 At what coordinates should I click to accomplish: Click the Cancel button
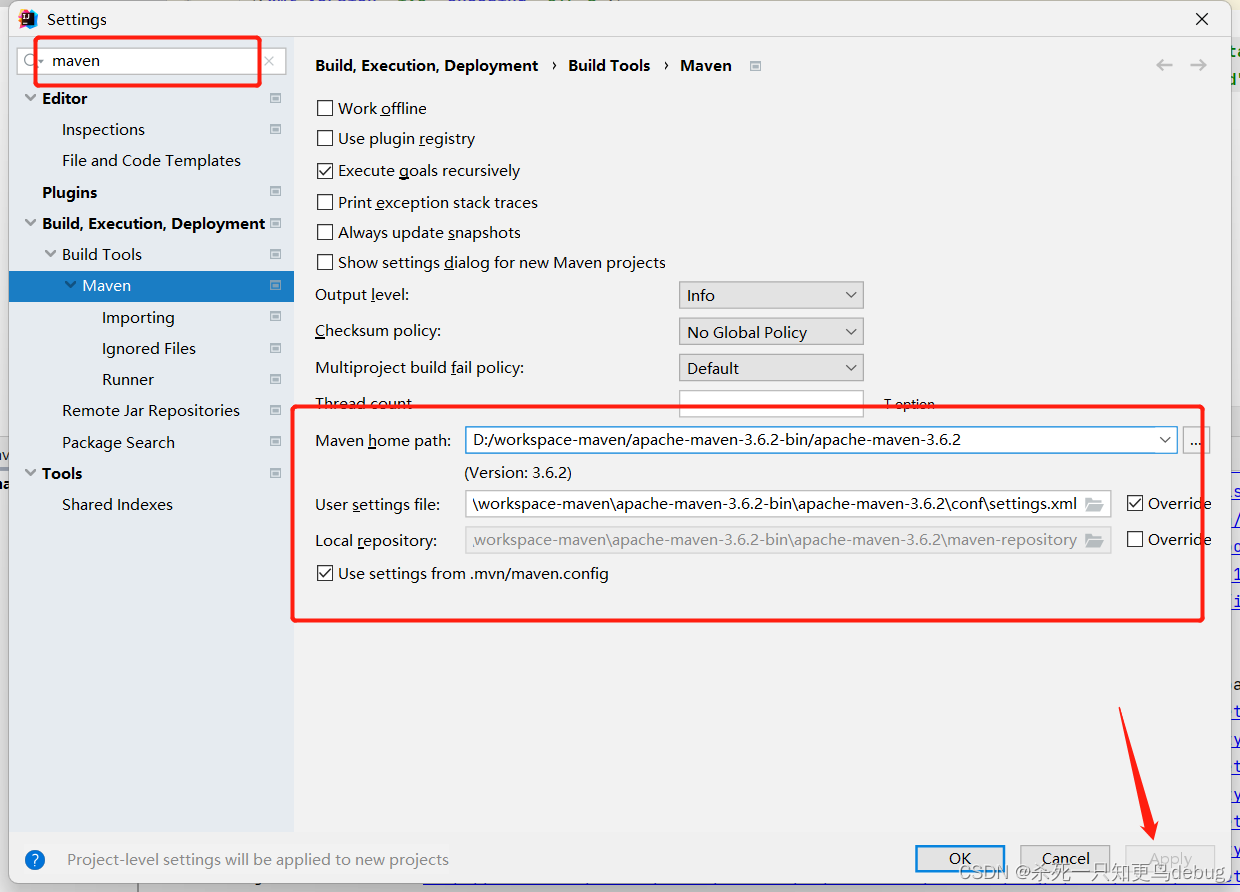pyautogui.click(x=1065, y=858)
